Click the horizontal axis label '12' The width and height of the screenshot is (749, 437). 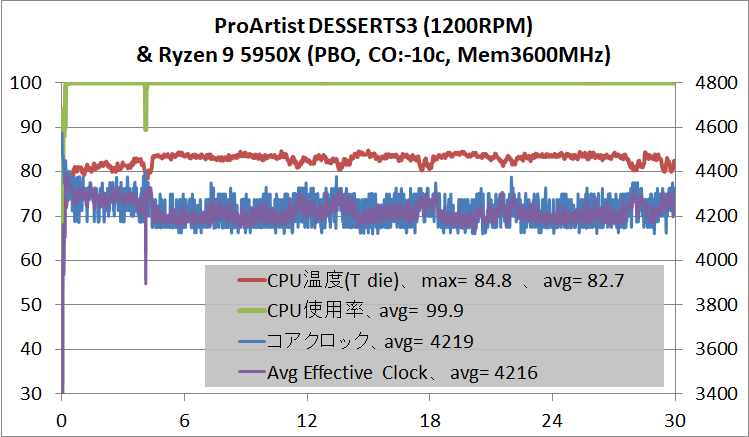pyautogui.click(x=307, y=421)
